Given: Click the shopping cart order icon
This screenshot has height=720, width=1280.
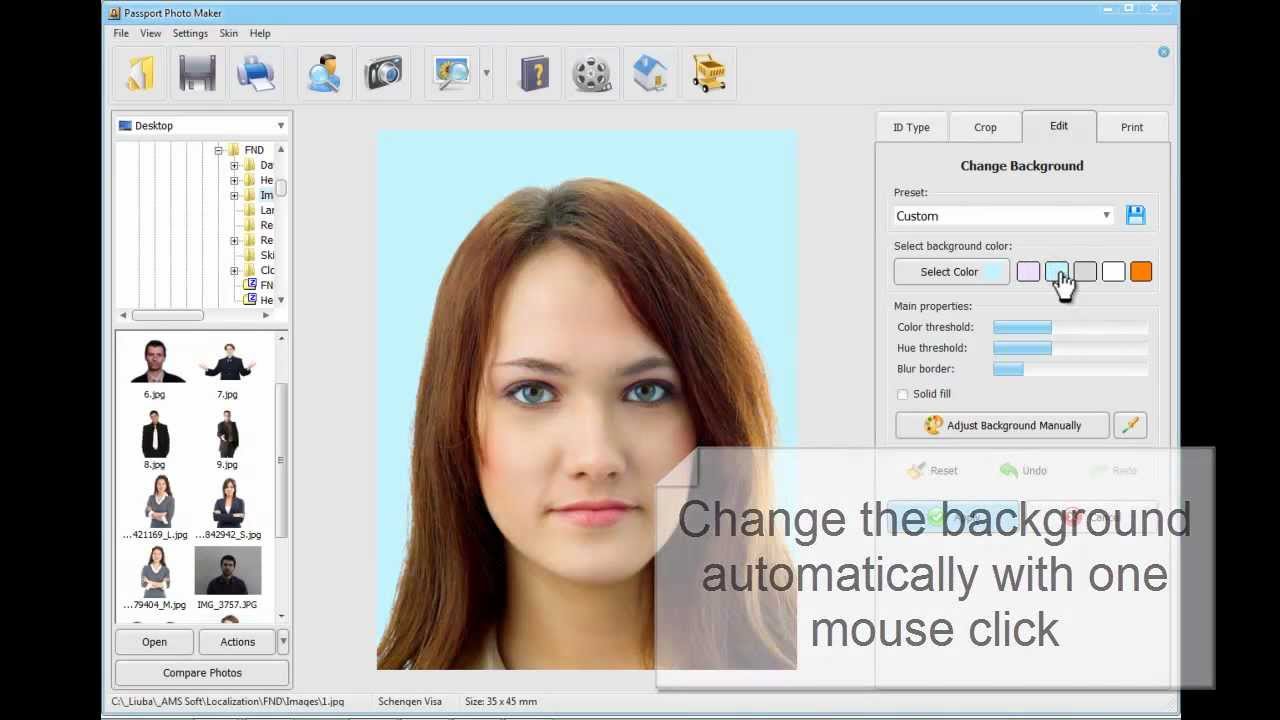Looking at the screenshot, I should click(x=708, y=73).
